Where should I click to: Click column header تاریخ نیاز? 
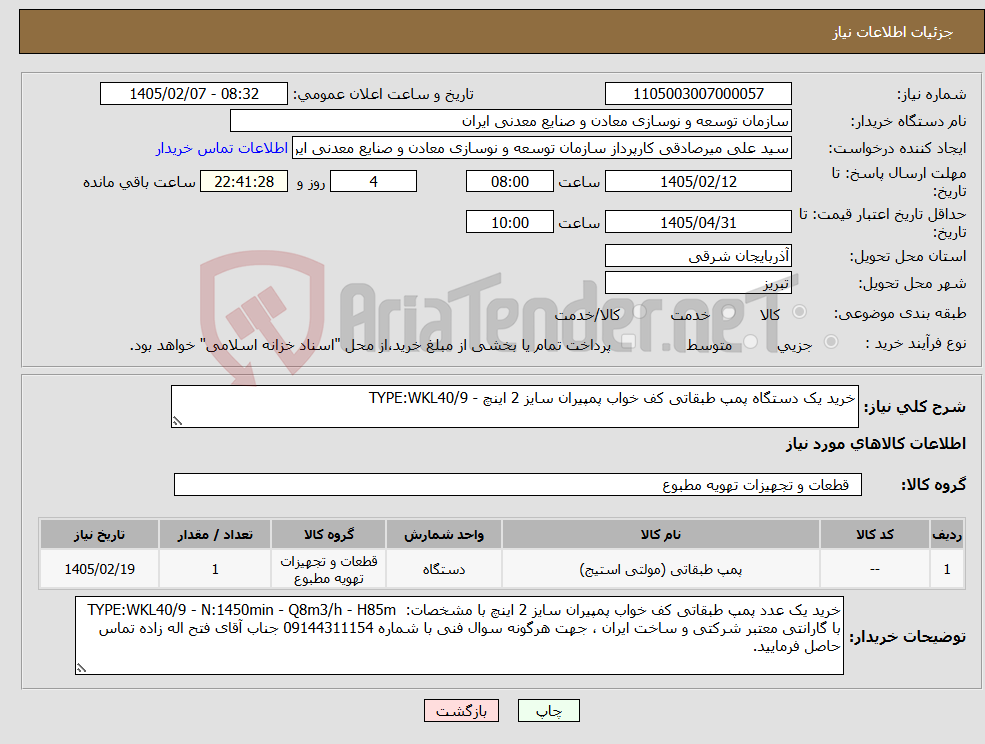(99, 535)
